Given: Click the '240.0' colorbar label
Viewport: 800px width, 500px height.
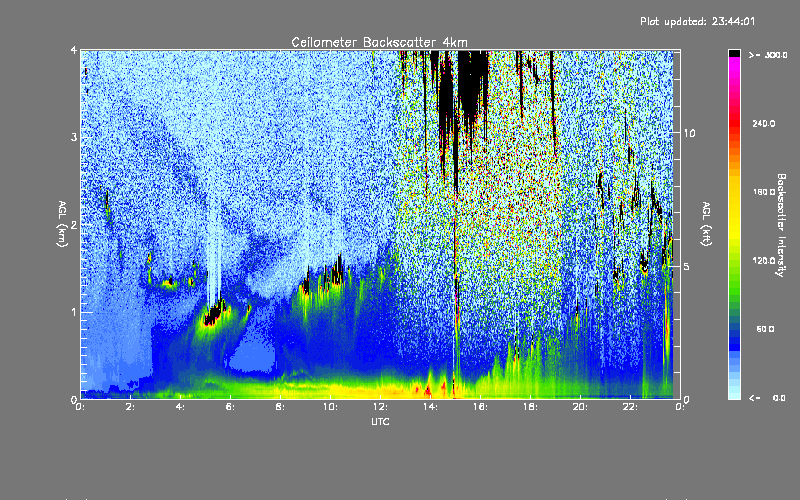Looking at the screenshot, I should coord(764,123).
